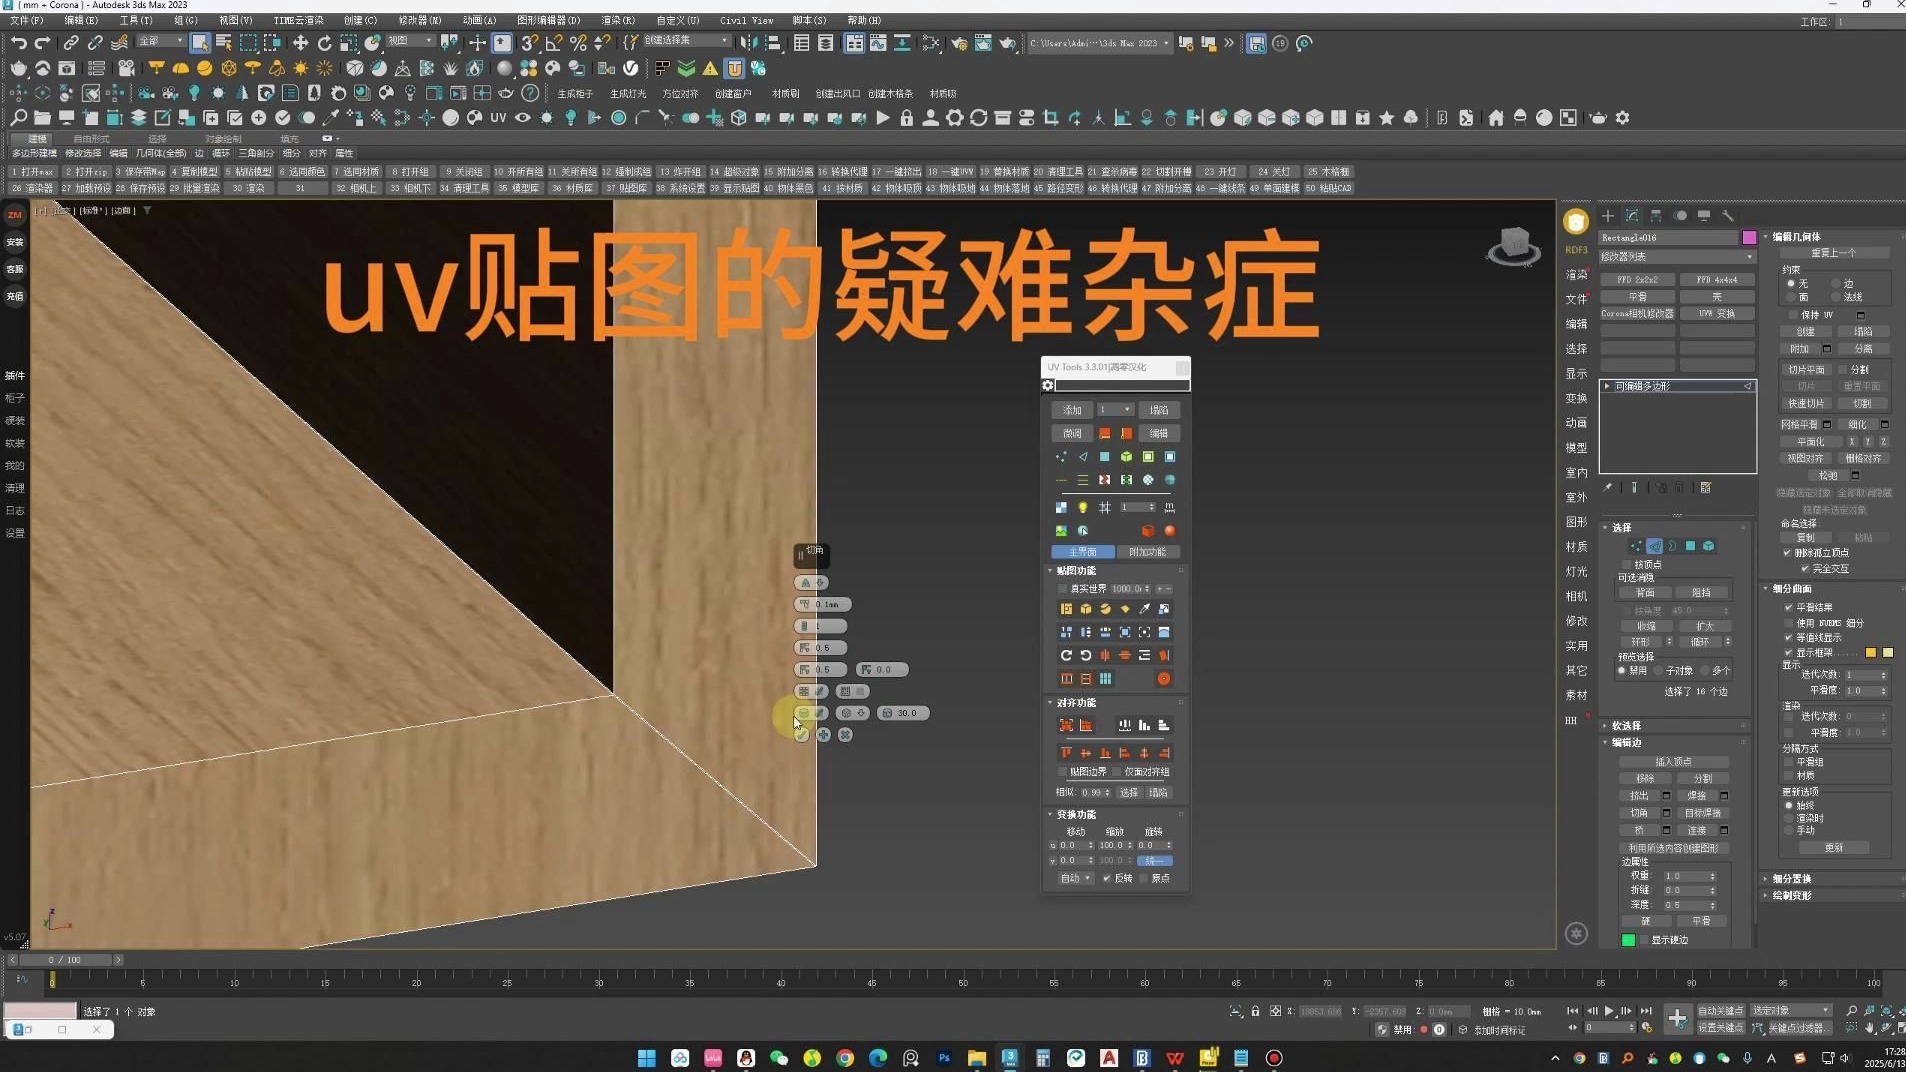Image resolution: width=1906 pixels, height=1072 pixels.
Task: Click the UV text icon in toolbar
Action: 498,118
